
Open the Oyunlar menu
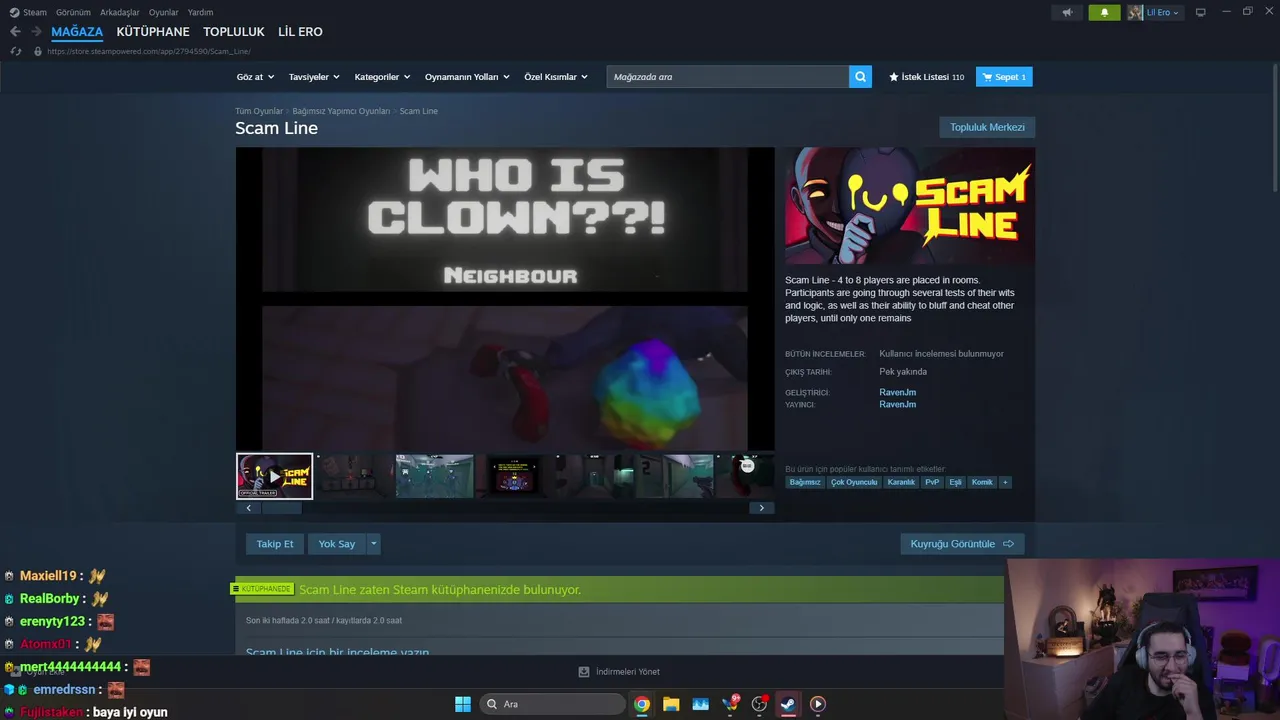[x=164, y=12]
